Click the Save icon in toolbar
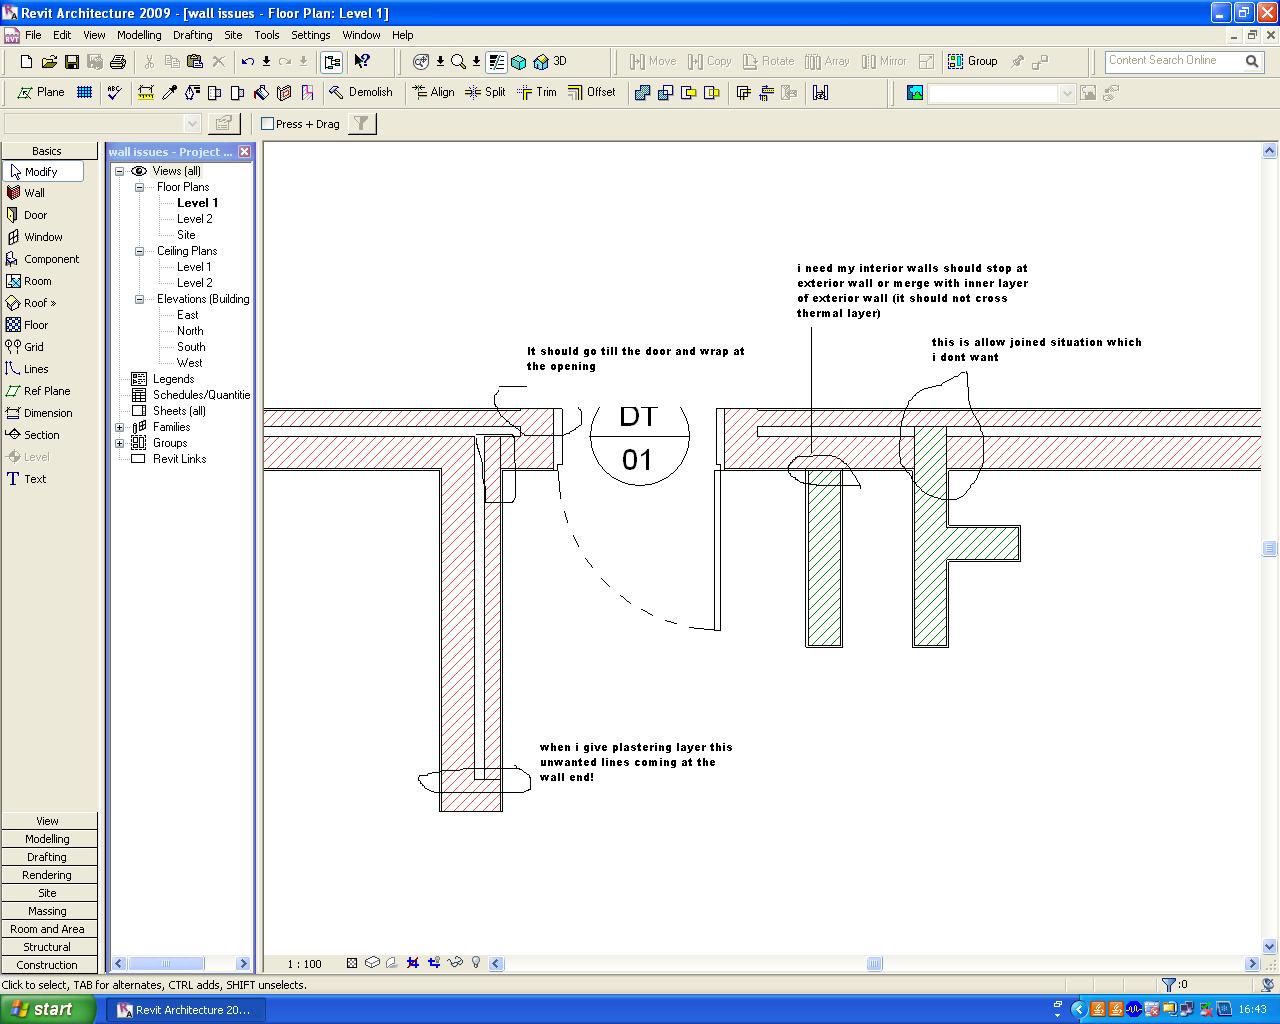 click(x=72, y=62)
